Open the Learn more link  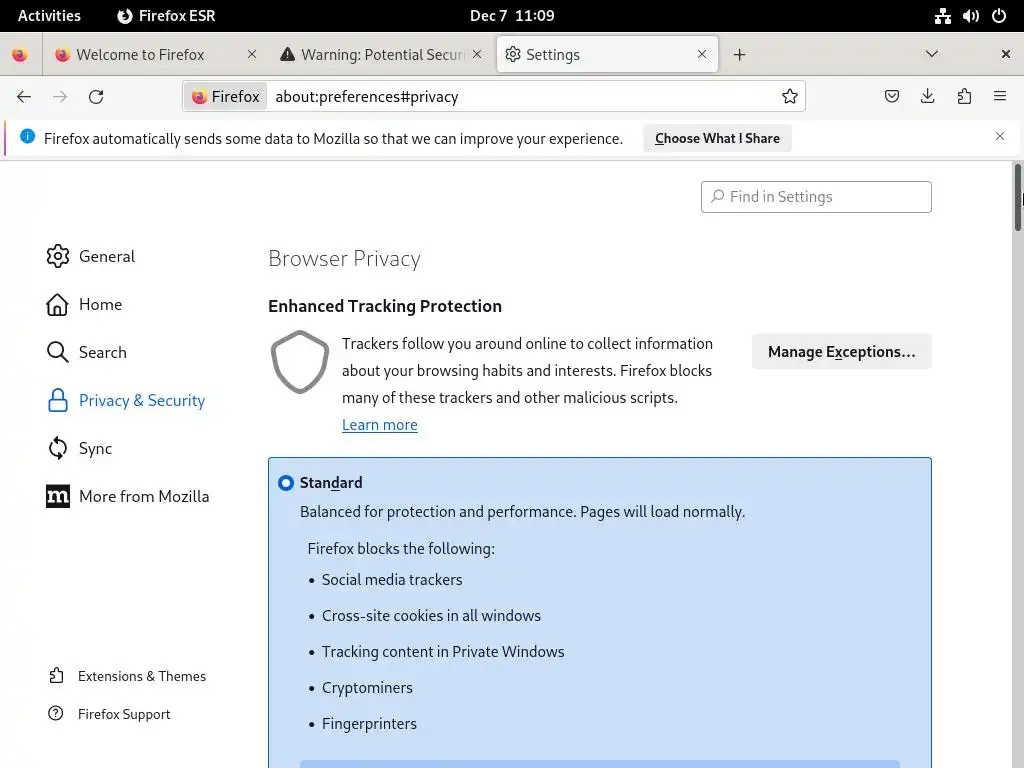tap(380, 425)
